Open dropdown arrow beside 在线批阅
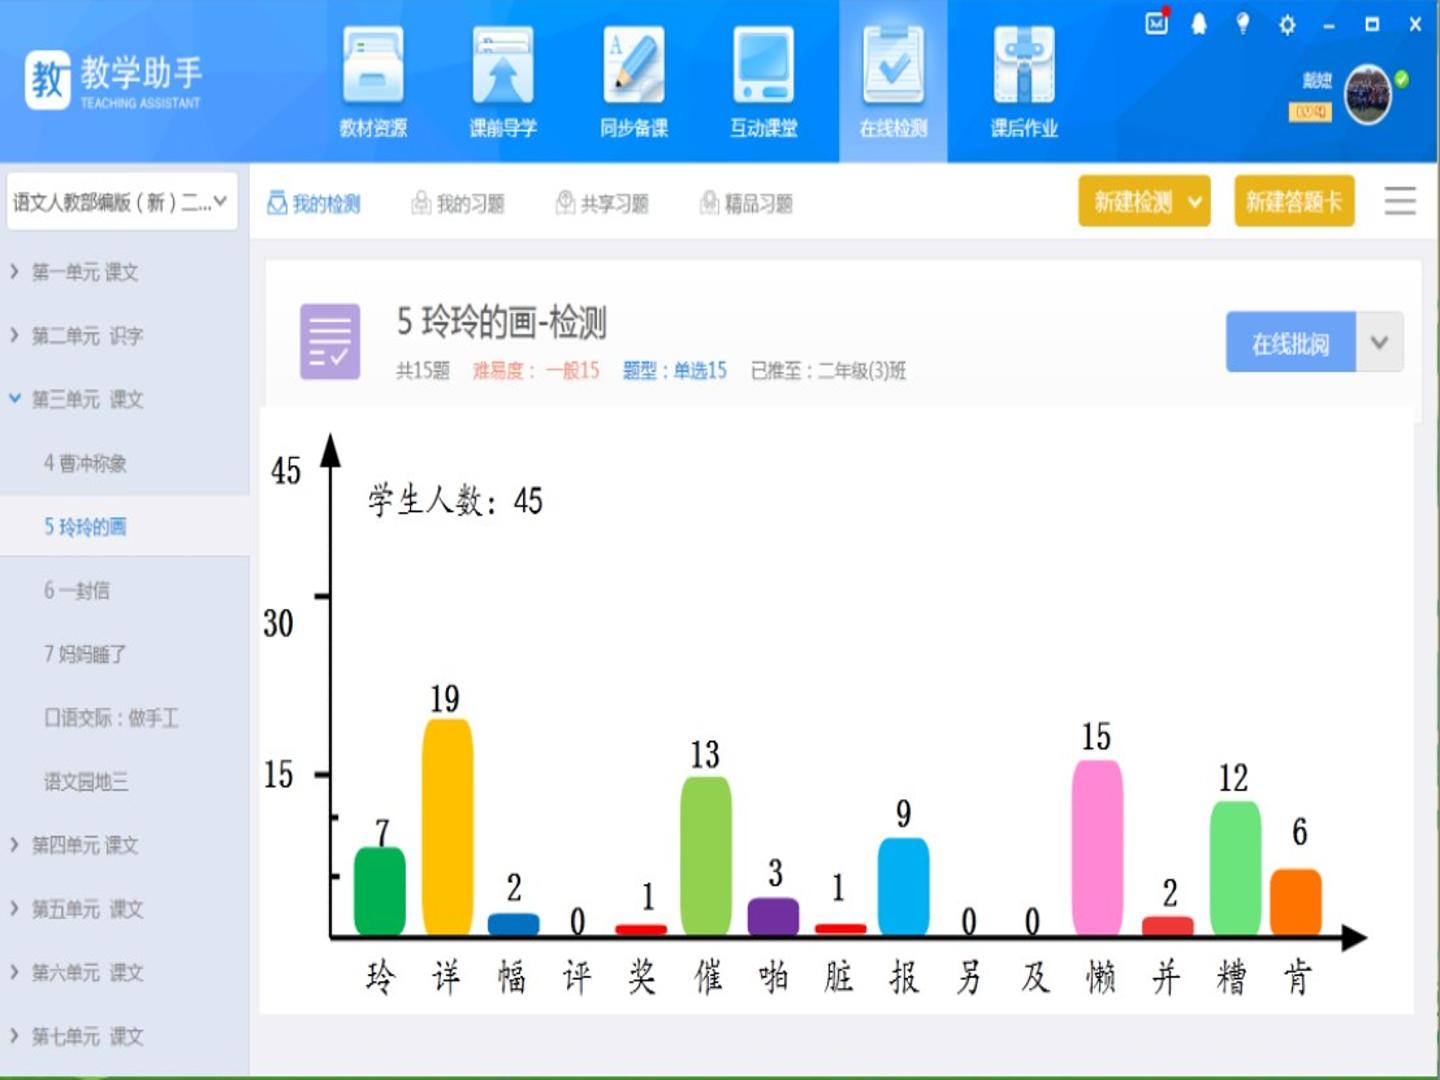Screen dimensions: 1440x1080 click(x=1380, y=342)
